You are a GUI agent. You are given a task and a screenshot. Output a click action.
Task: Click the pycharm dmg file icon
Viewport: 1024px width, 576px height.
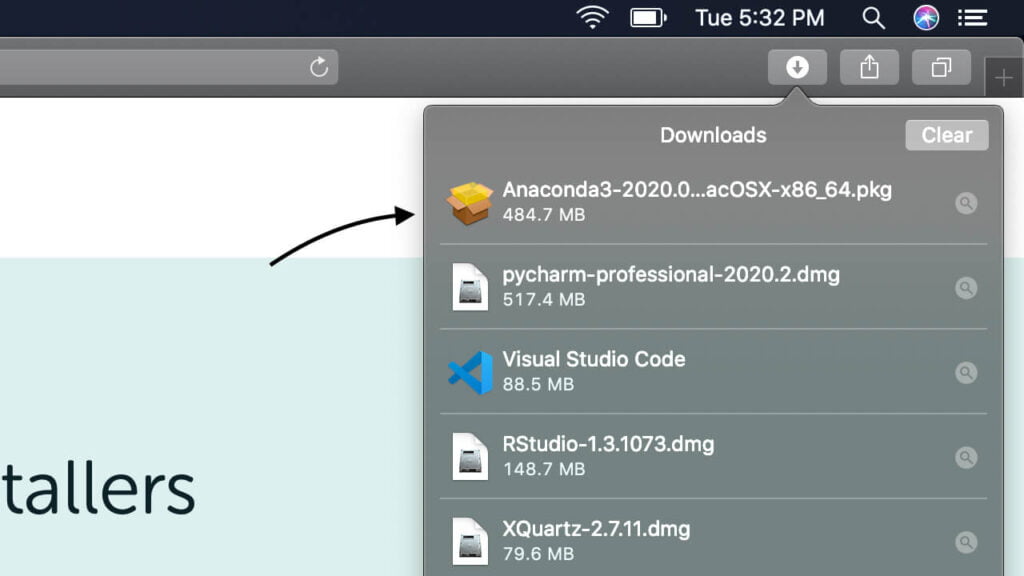(470, 287)
